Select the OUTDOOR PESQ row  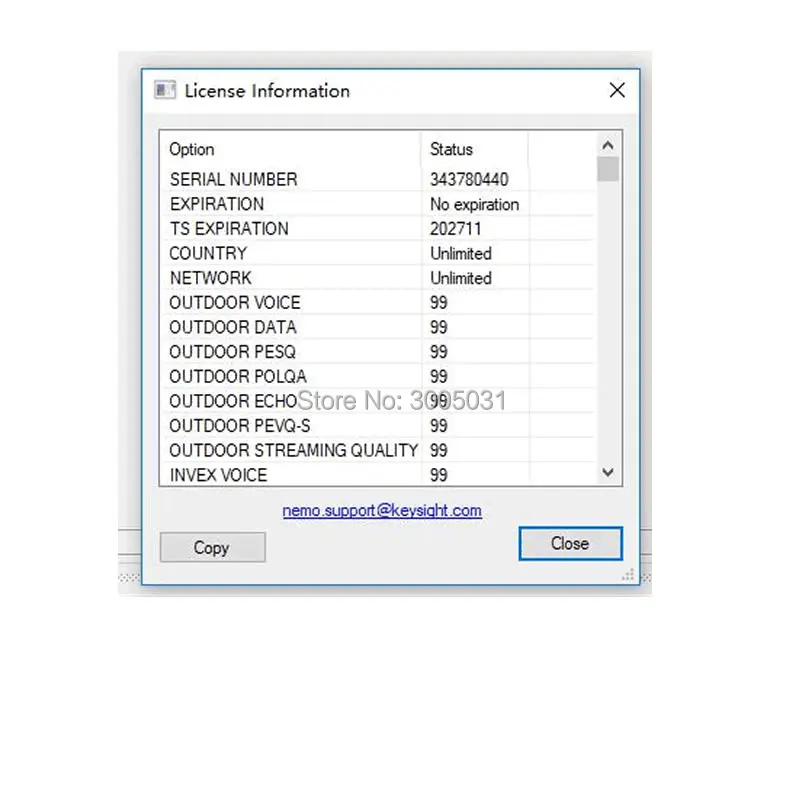pyautogui.click(x=377, y=352)
